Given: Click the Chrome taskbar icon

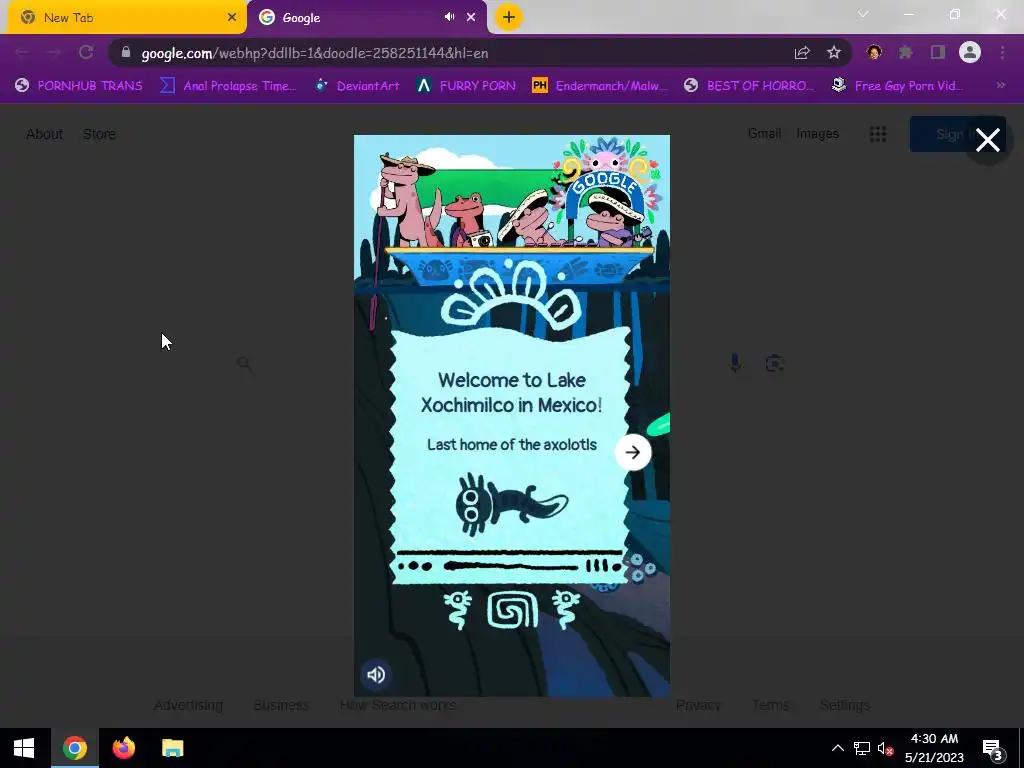Looking at the screenshot, I should coord(74,748).
